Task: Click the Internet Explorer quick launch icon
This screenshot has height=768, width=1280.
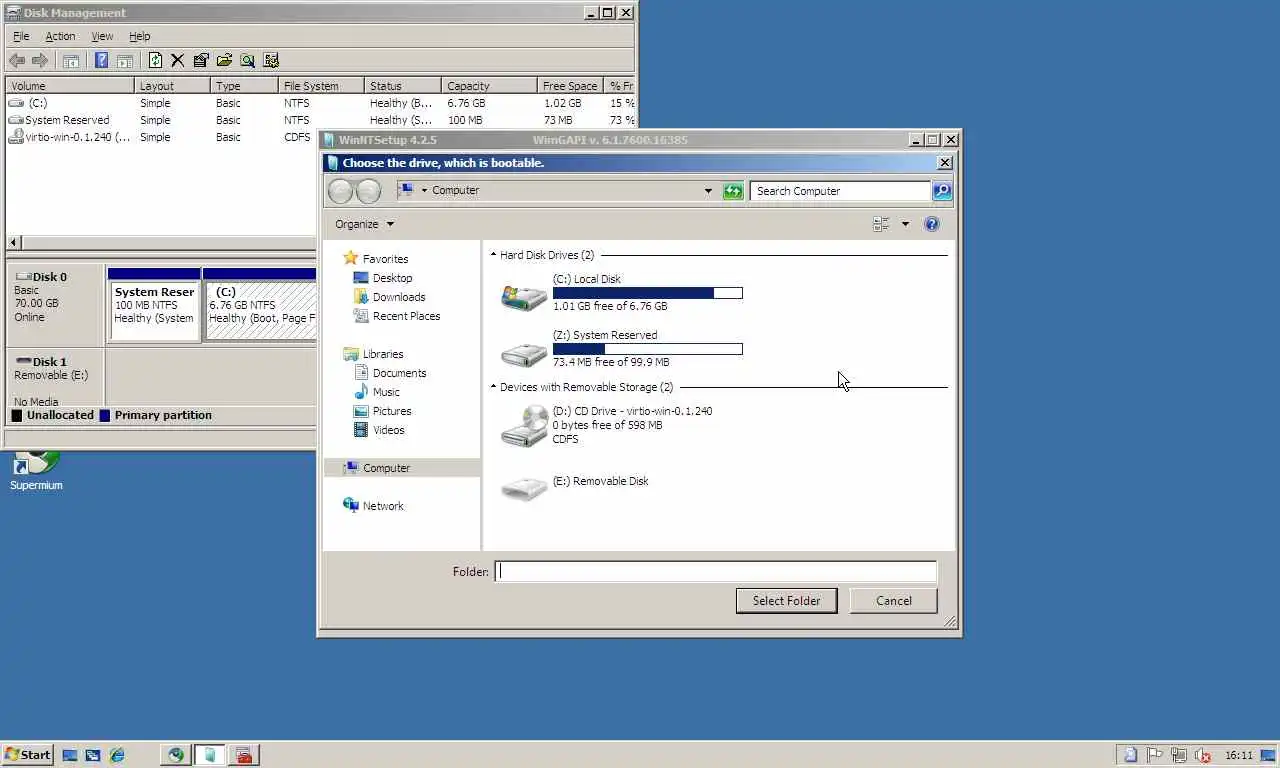Action: (117, 755)
